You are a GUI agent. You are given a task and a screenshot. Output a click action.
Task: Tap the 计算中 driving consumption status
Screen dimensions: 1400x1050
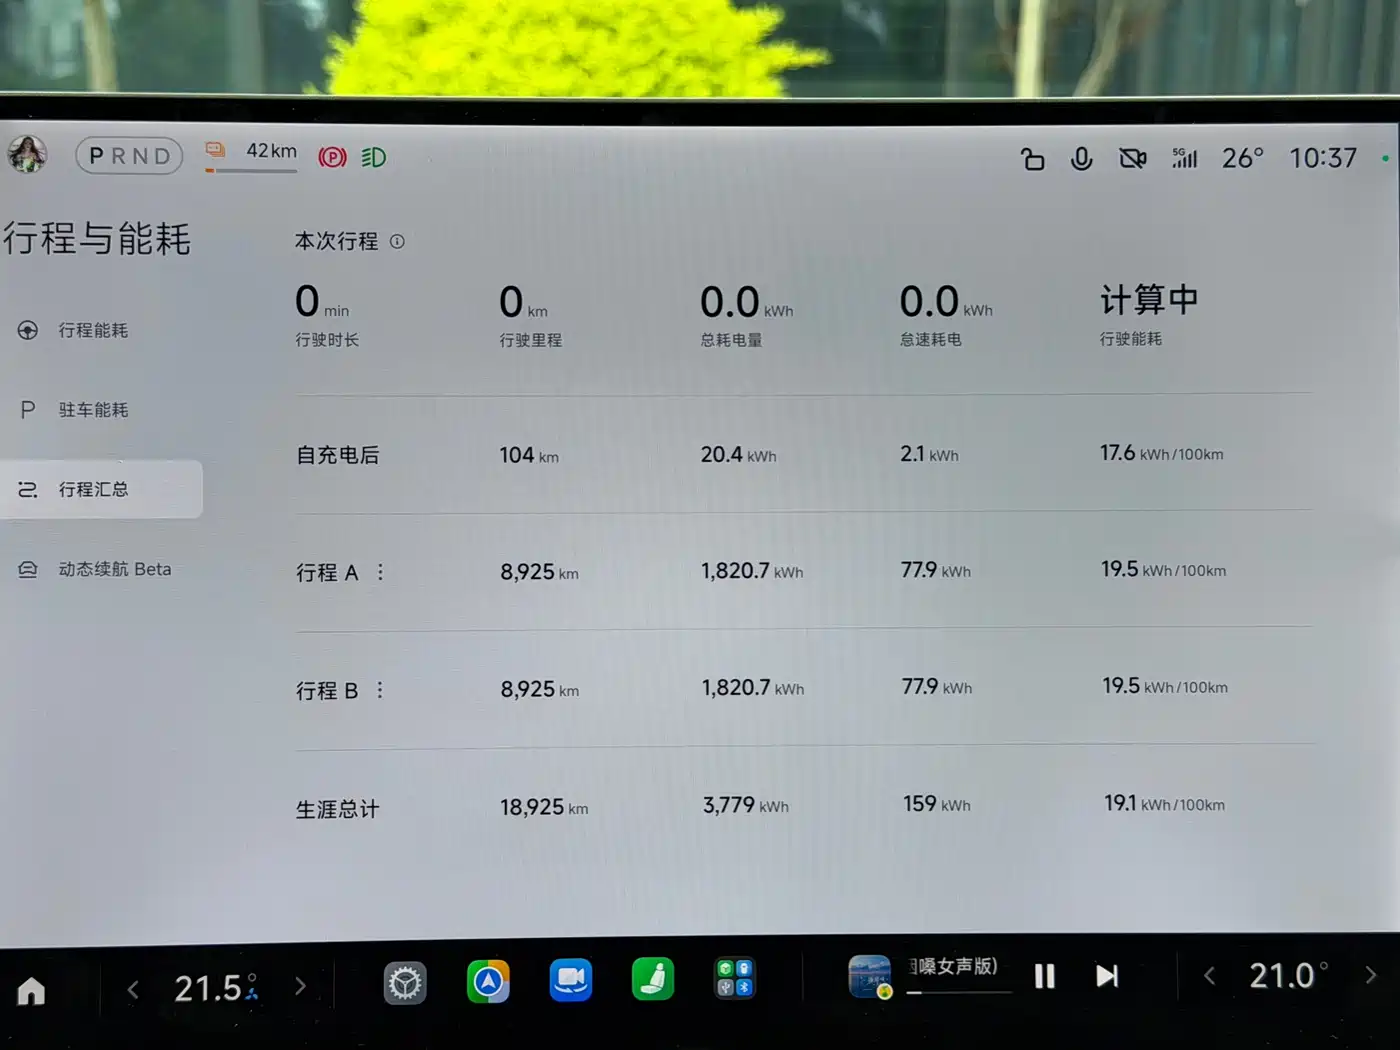[1149, 299]
